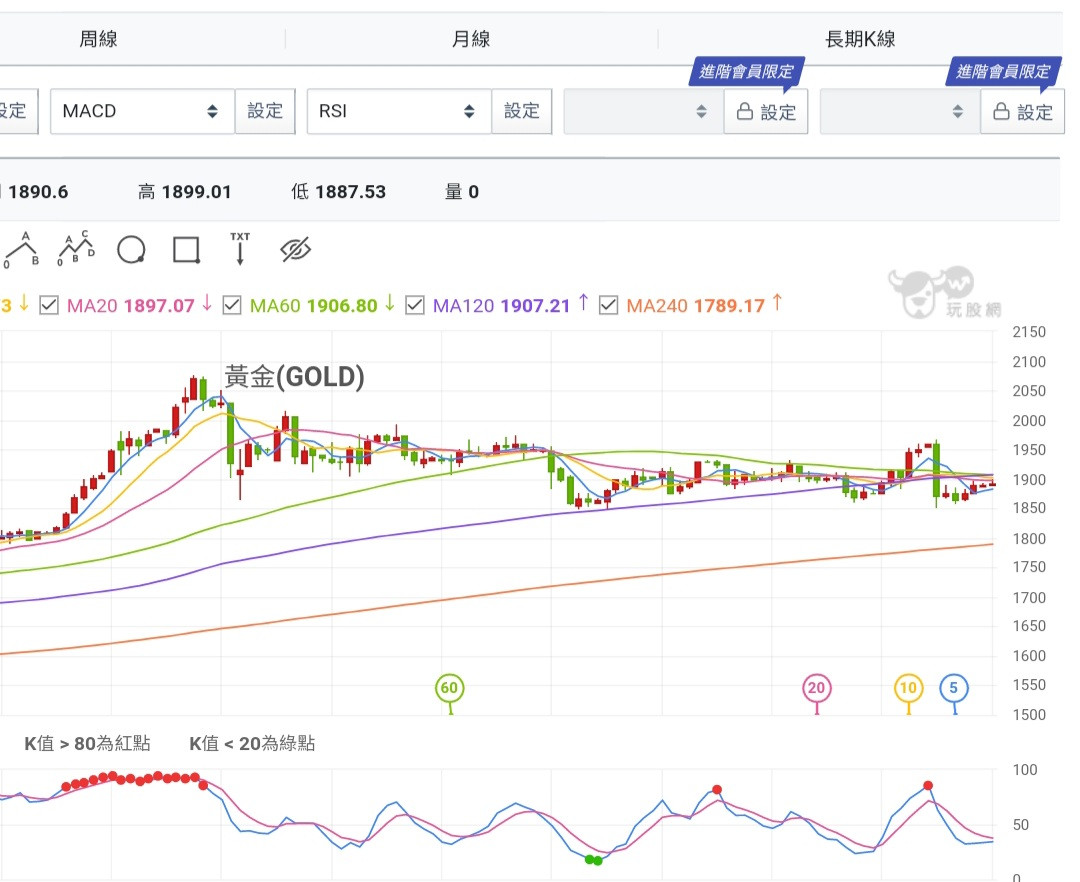Uncheck the MA20 checkbox
This screenshot has height=882, width=1080.
pyautogui.click(x=49, y=306)
